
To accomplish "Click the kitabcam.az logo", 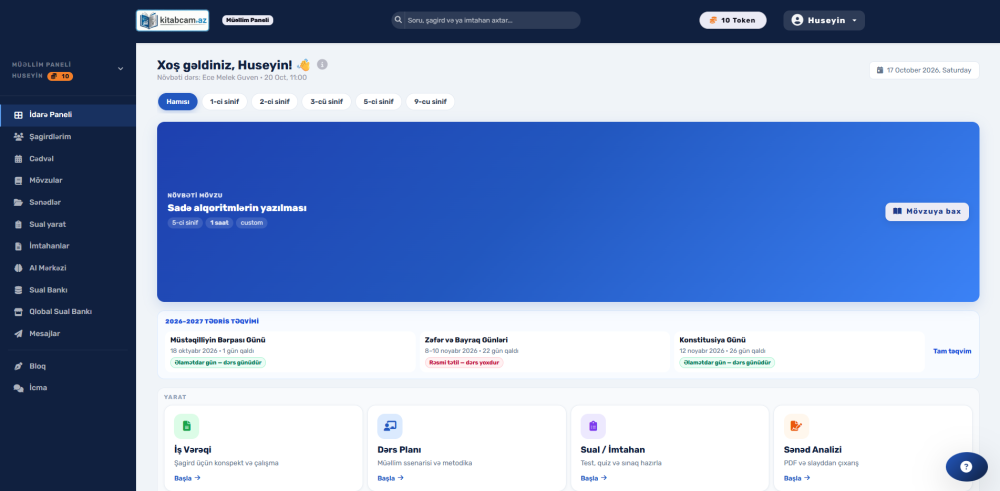I will coord(172,20).
